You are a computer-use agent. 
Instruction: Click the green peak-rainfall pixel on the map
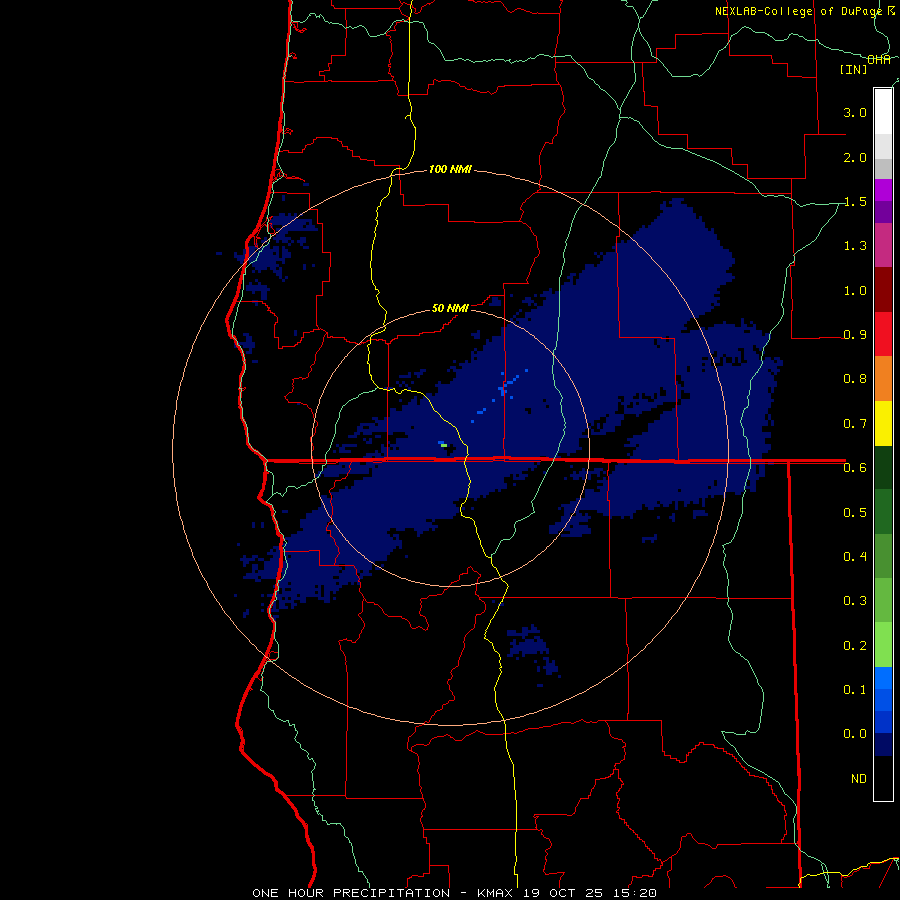pos(444,445)
